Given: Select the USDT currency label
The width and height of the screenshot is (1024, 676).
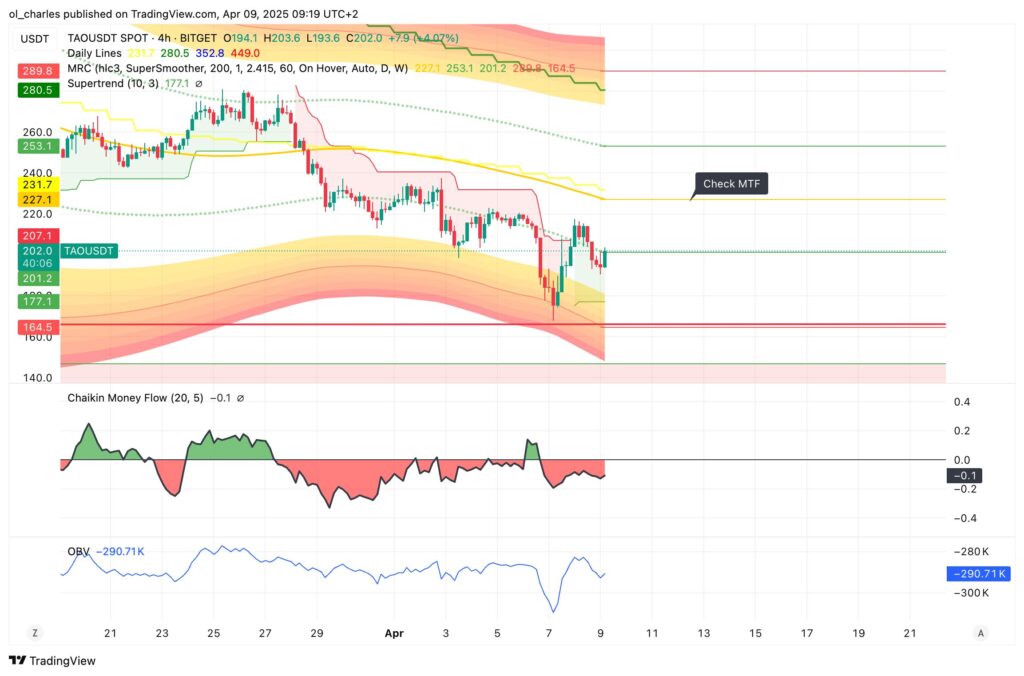Looking at the screenshot, I should pos(34,37).
